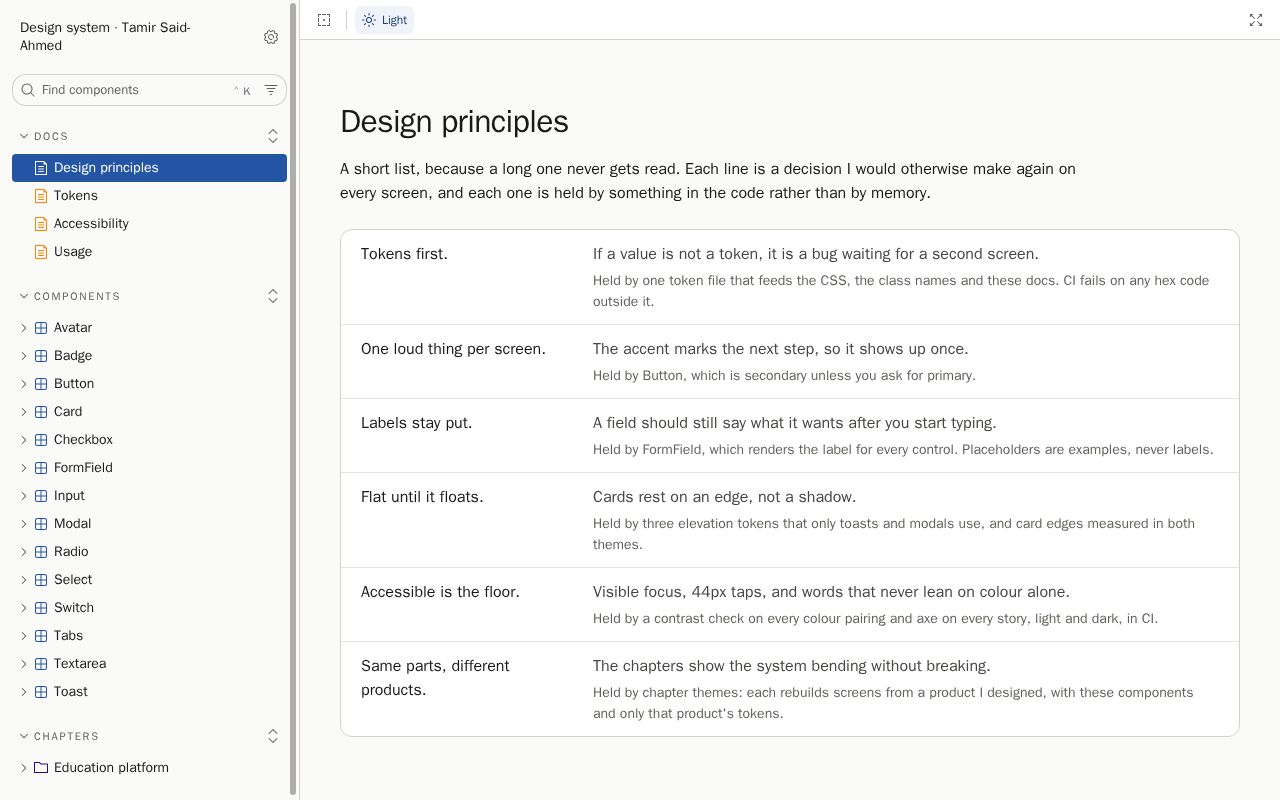Click the component icon beside Toast
Screen dimensions: 1280x800
(41, 692)
